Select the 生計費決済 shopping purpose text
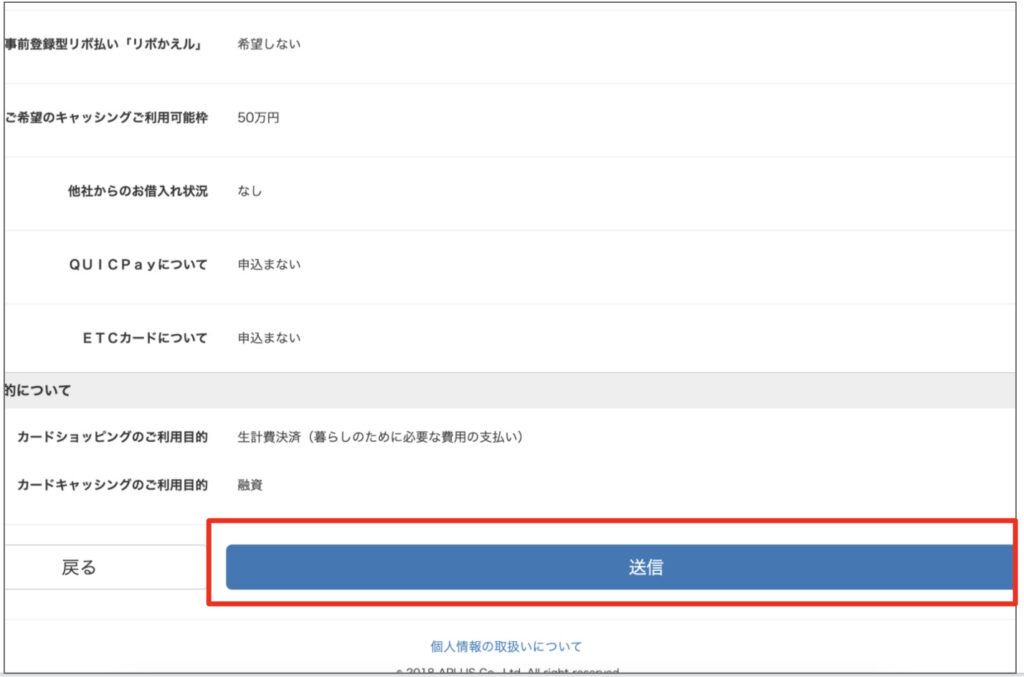 coord(380,437)
